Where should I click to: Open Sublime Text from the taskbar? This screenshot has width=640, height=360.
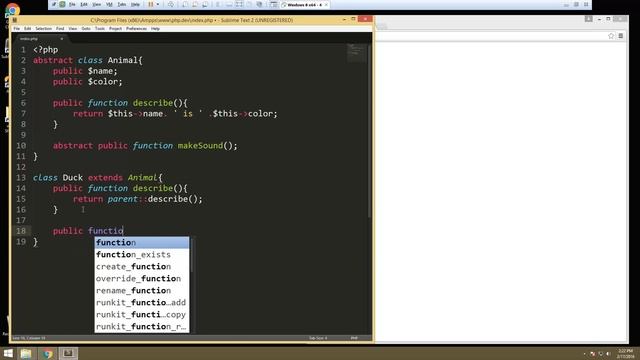[x=68, y=353]
